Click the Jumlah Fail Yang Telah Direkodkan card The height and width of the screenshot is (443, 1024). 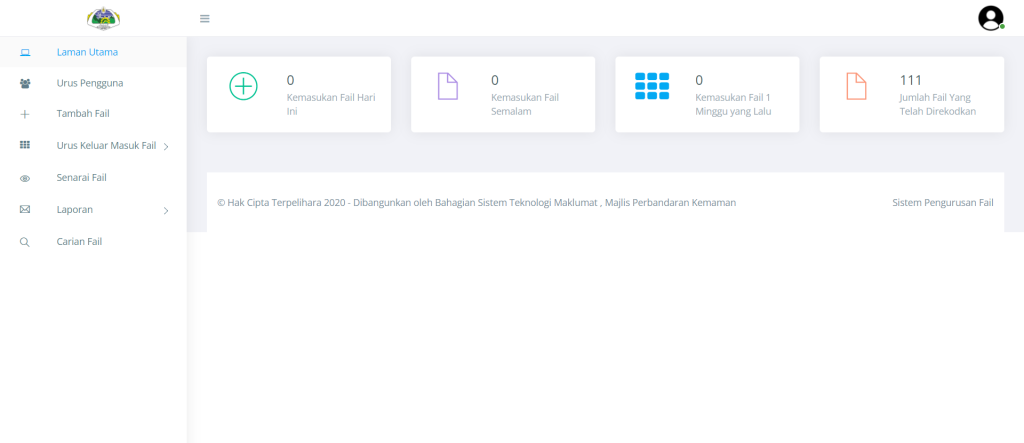(911, 94)
